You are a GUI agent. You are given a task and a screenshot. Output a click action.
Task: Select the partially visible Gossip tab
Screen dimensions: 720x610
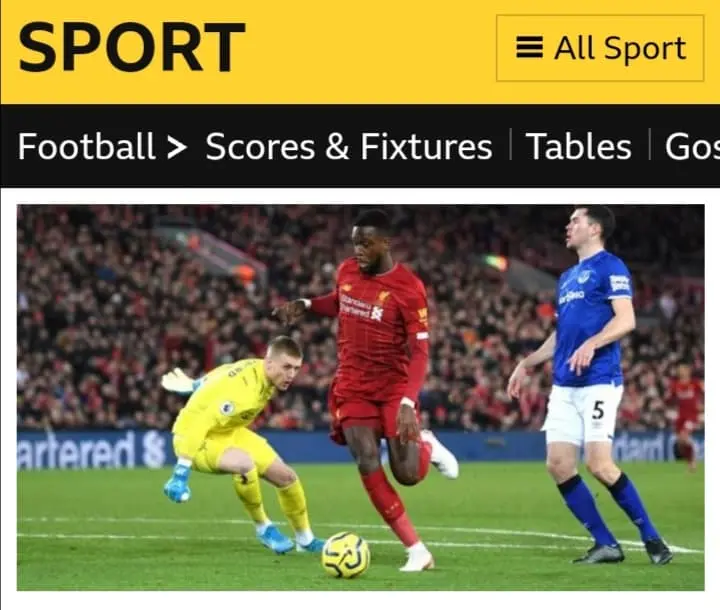(x=692, y=147)
